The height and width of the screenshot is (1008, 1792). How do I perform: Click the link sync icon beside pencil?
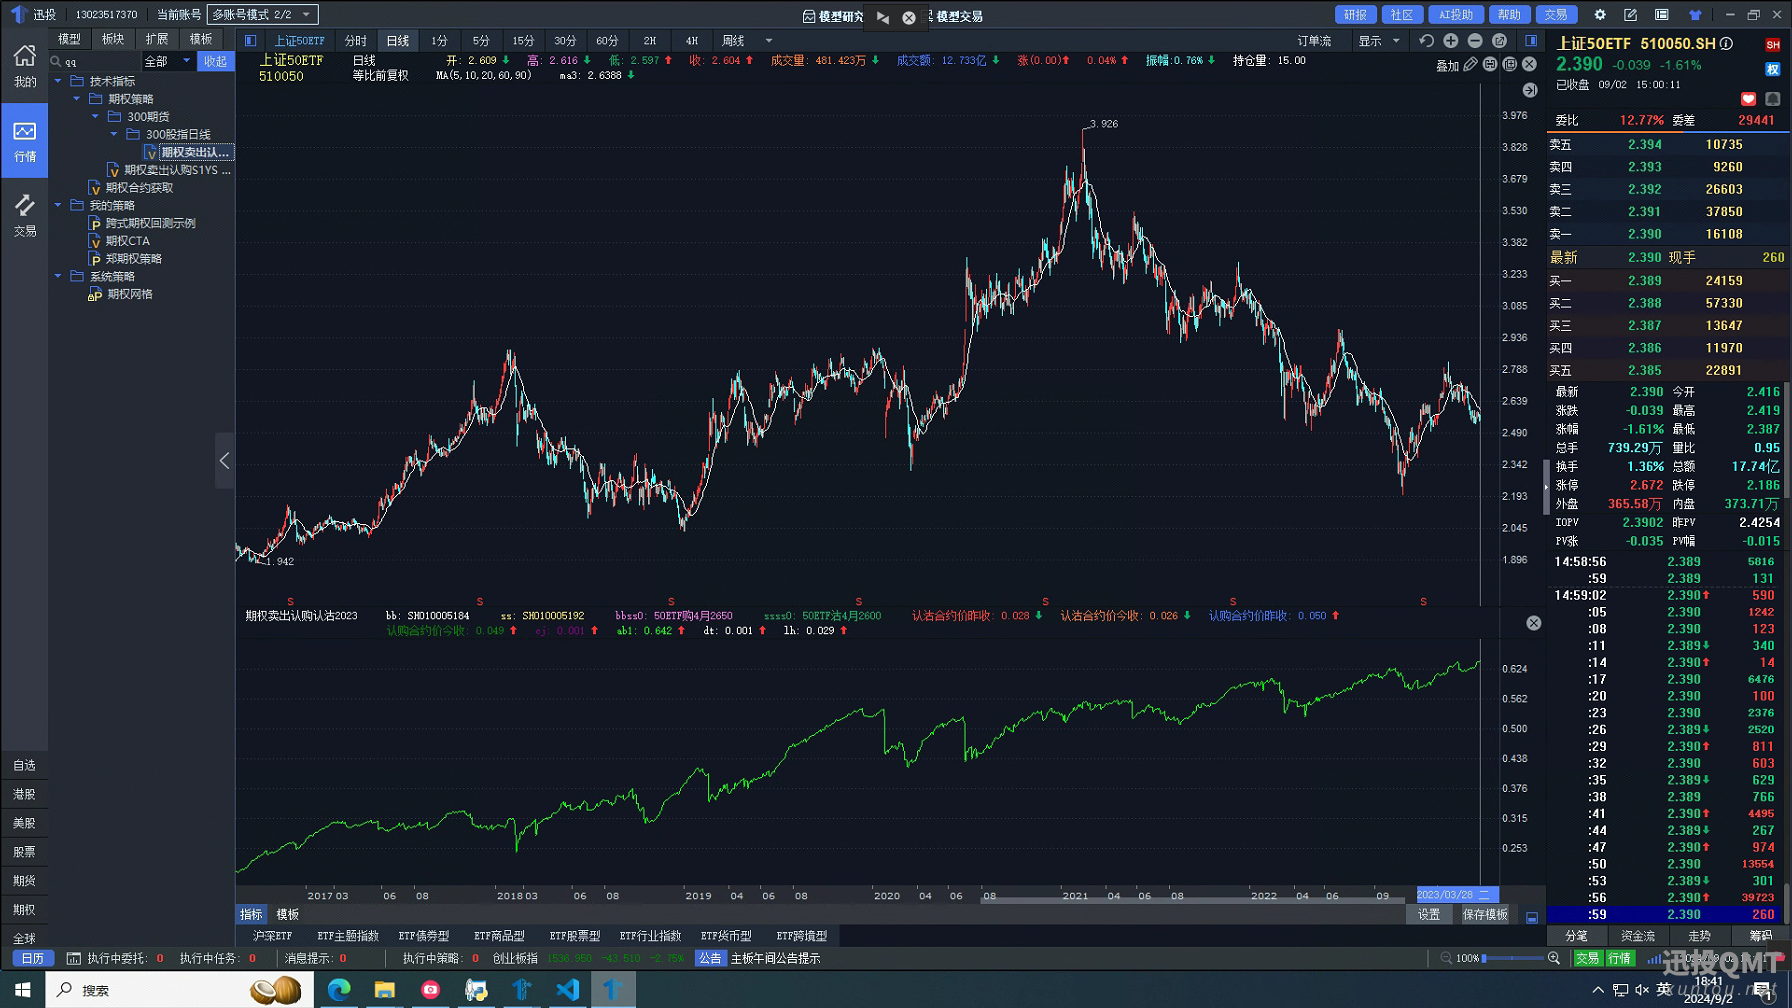click(x=1490, y=64)
